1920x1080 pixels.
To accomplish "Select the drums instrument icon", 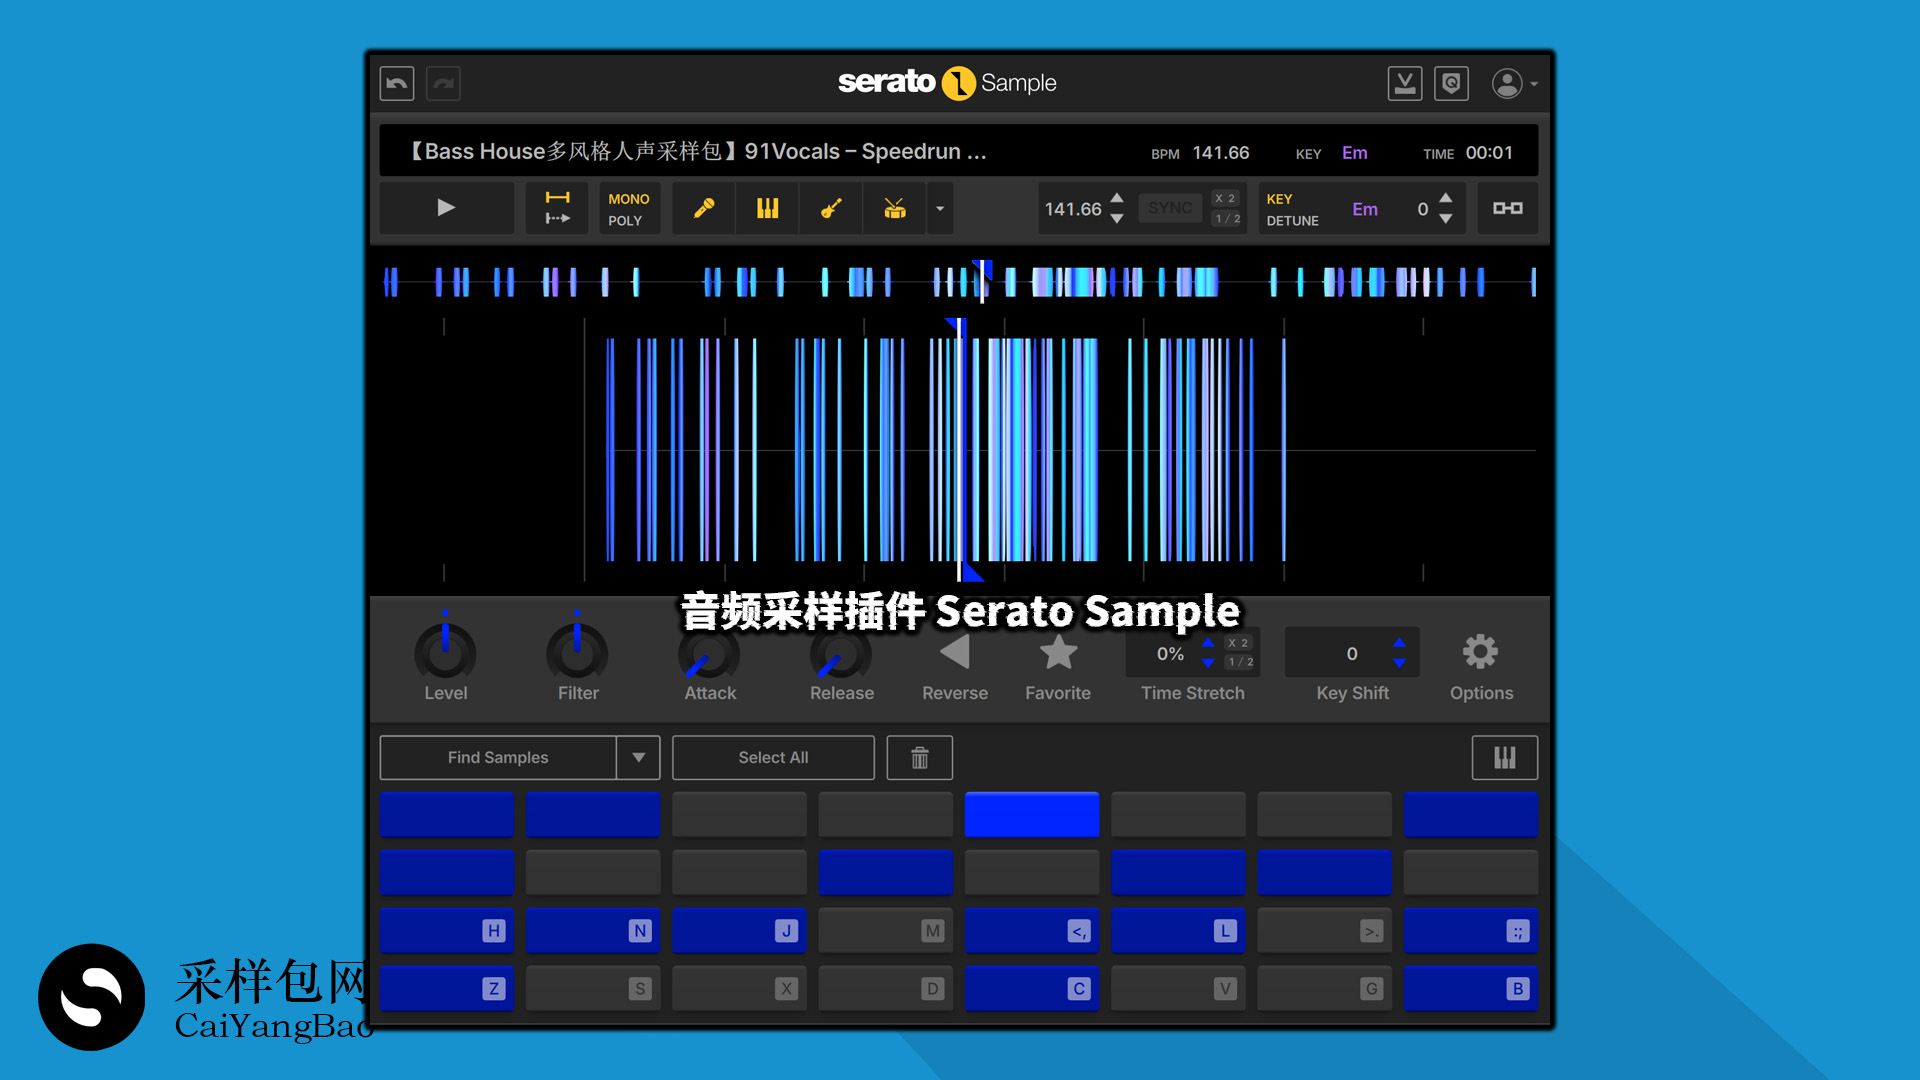I will point(894,208).
